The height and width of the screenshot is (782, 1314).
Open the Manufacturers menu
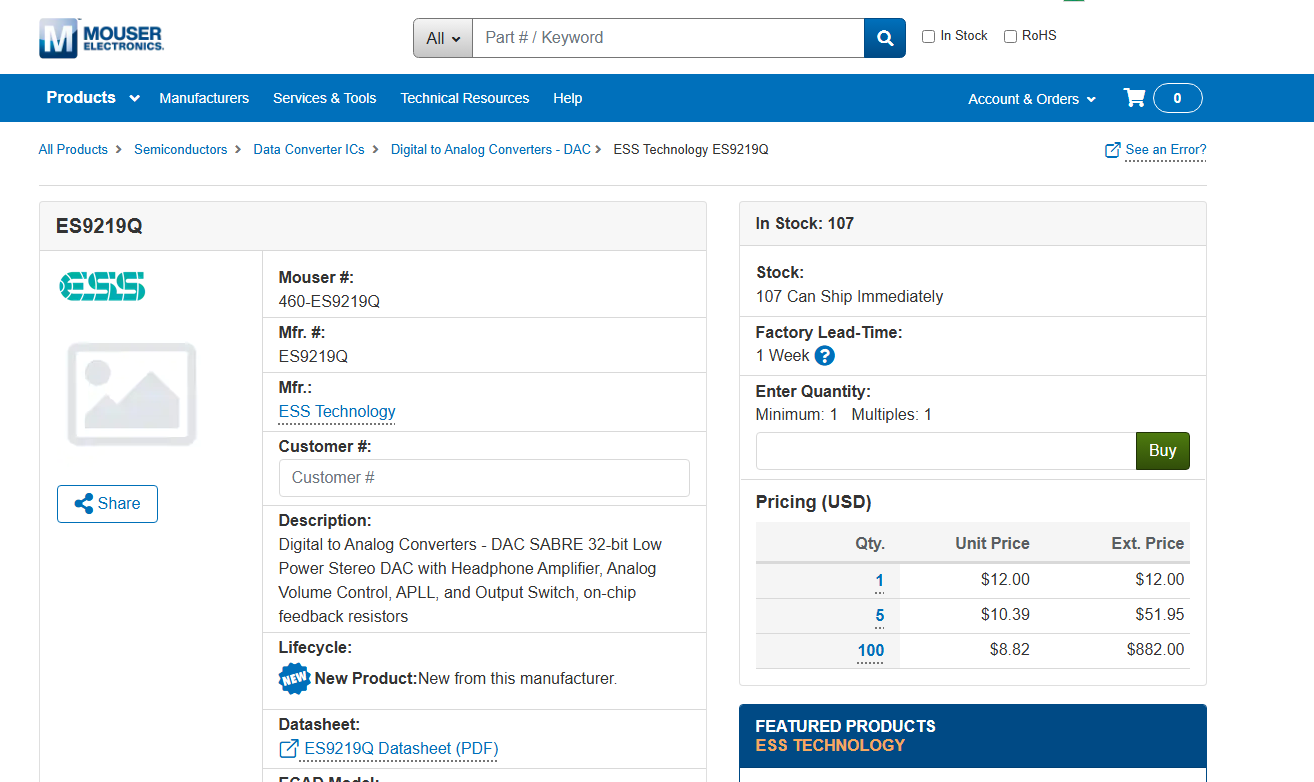click(204, 98)
